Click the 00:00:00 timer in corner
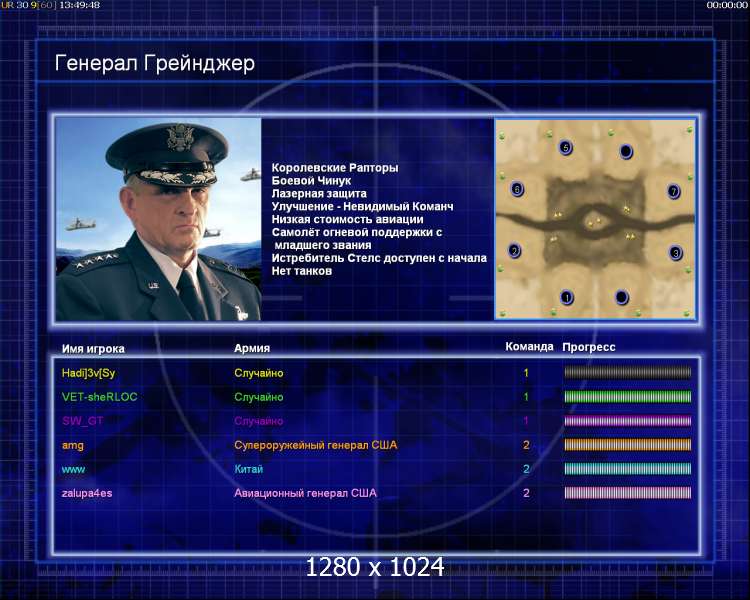 pos(727,5)
